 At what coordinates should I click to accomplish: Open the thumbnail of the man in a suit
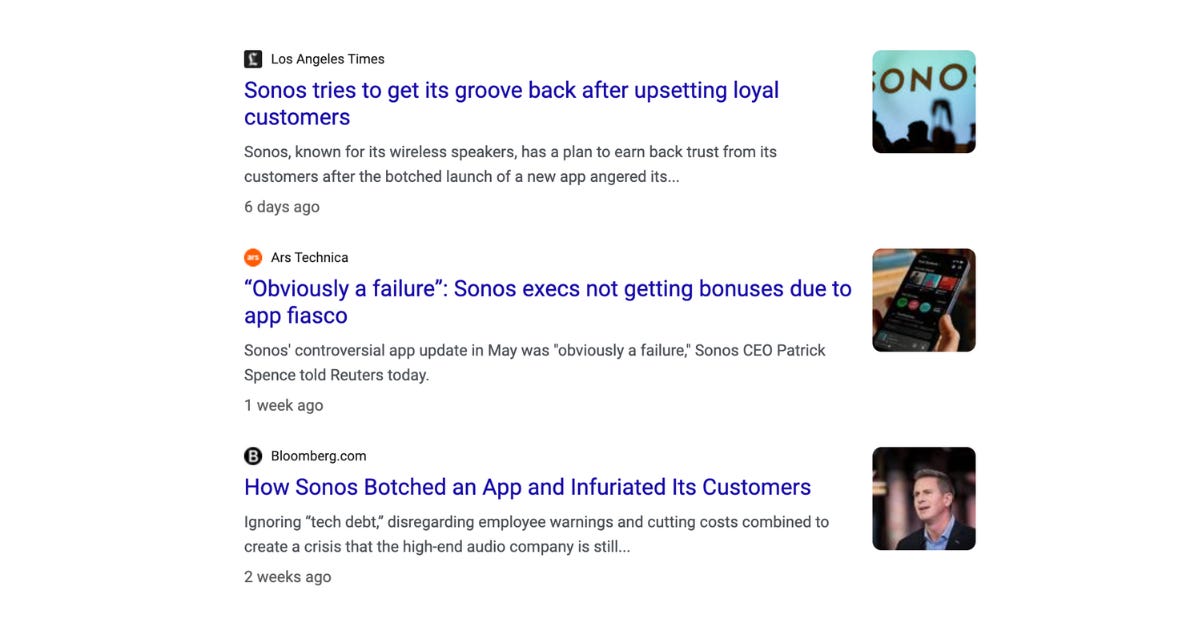point(924,498)
